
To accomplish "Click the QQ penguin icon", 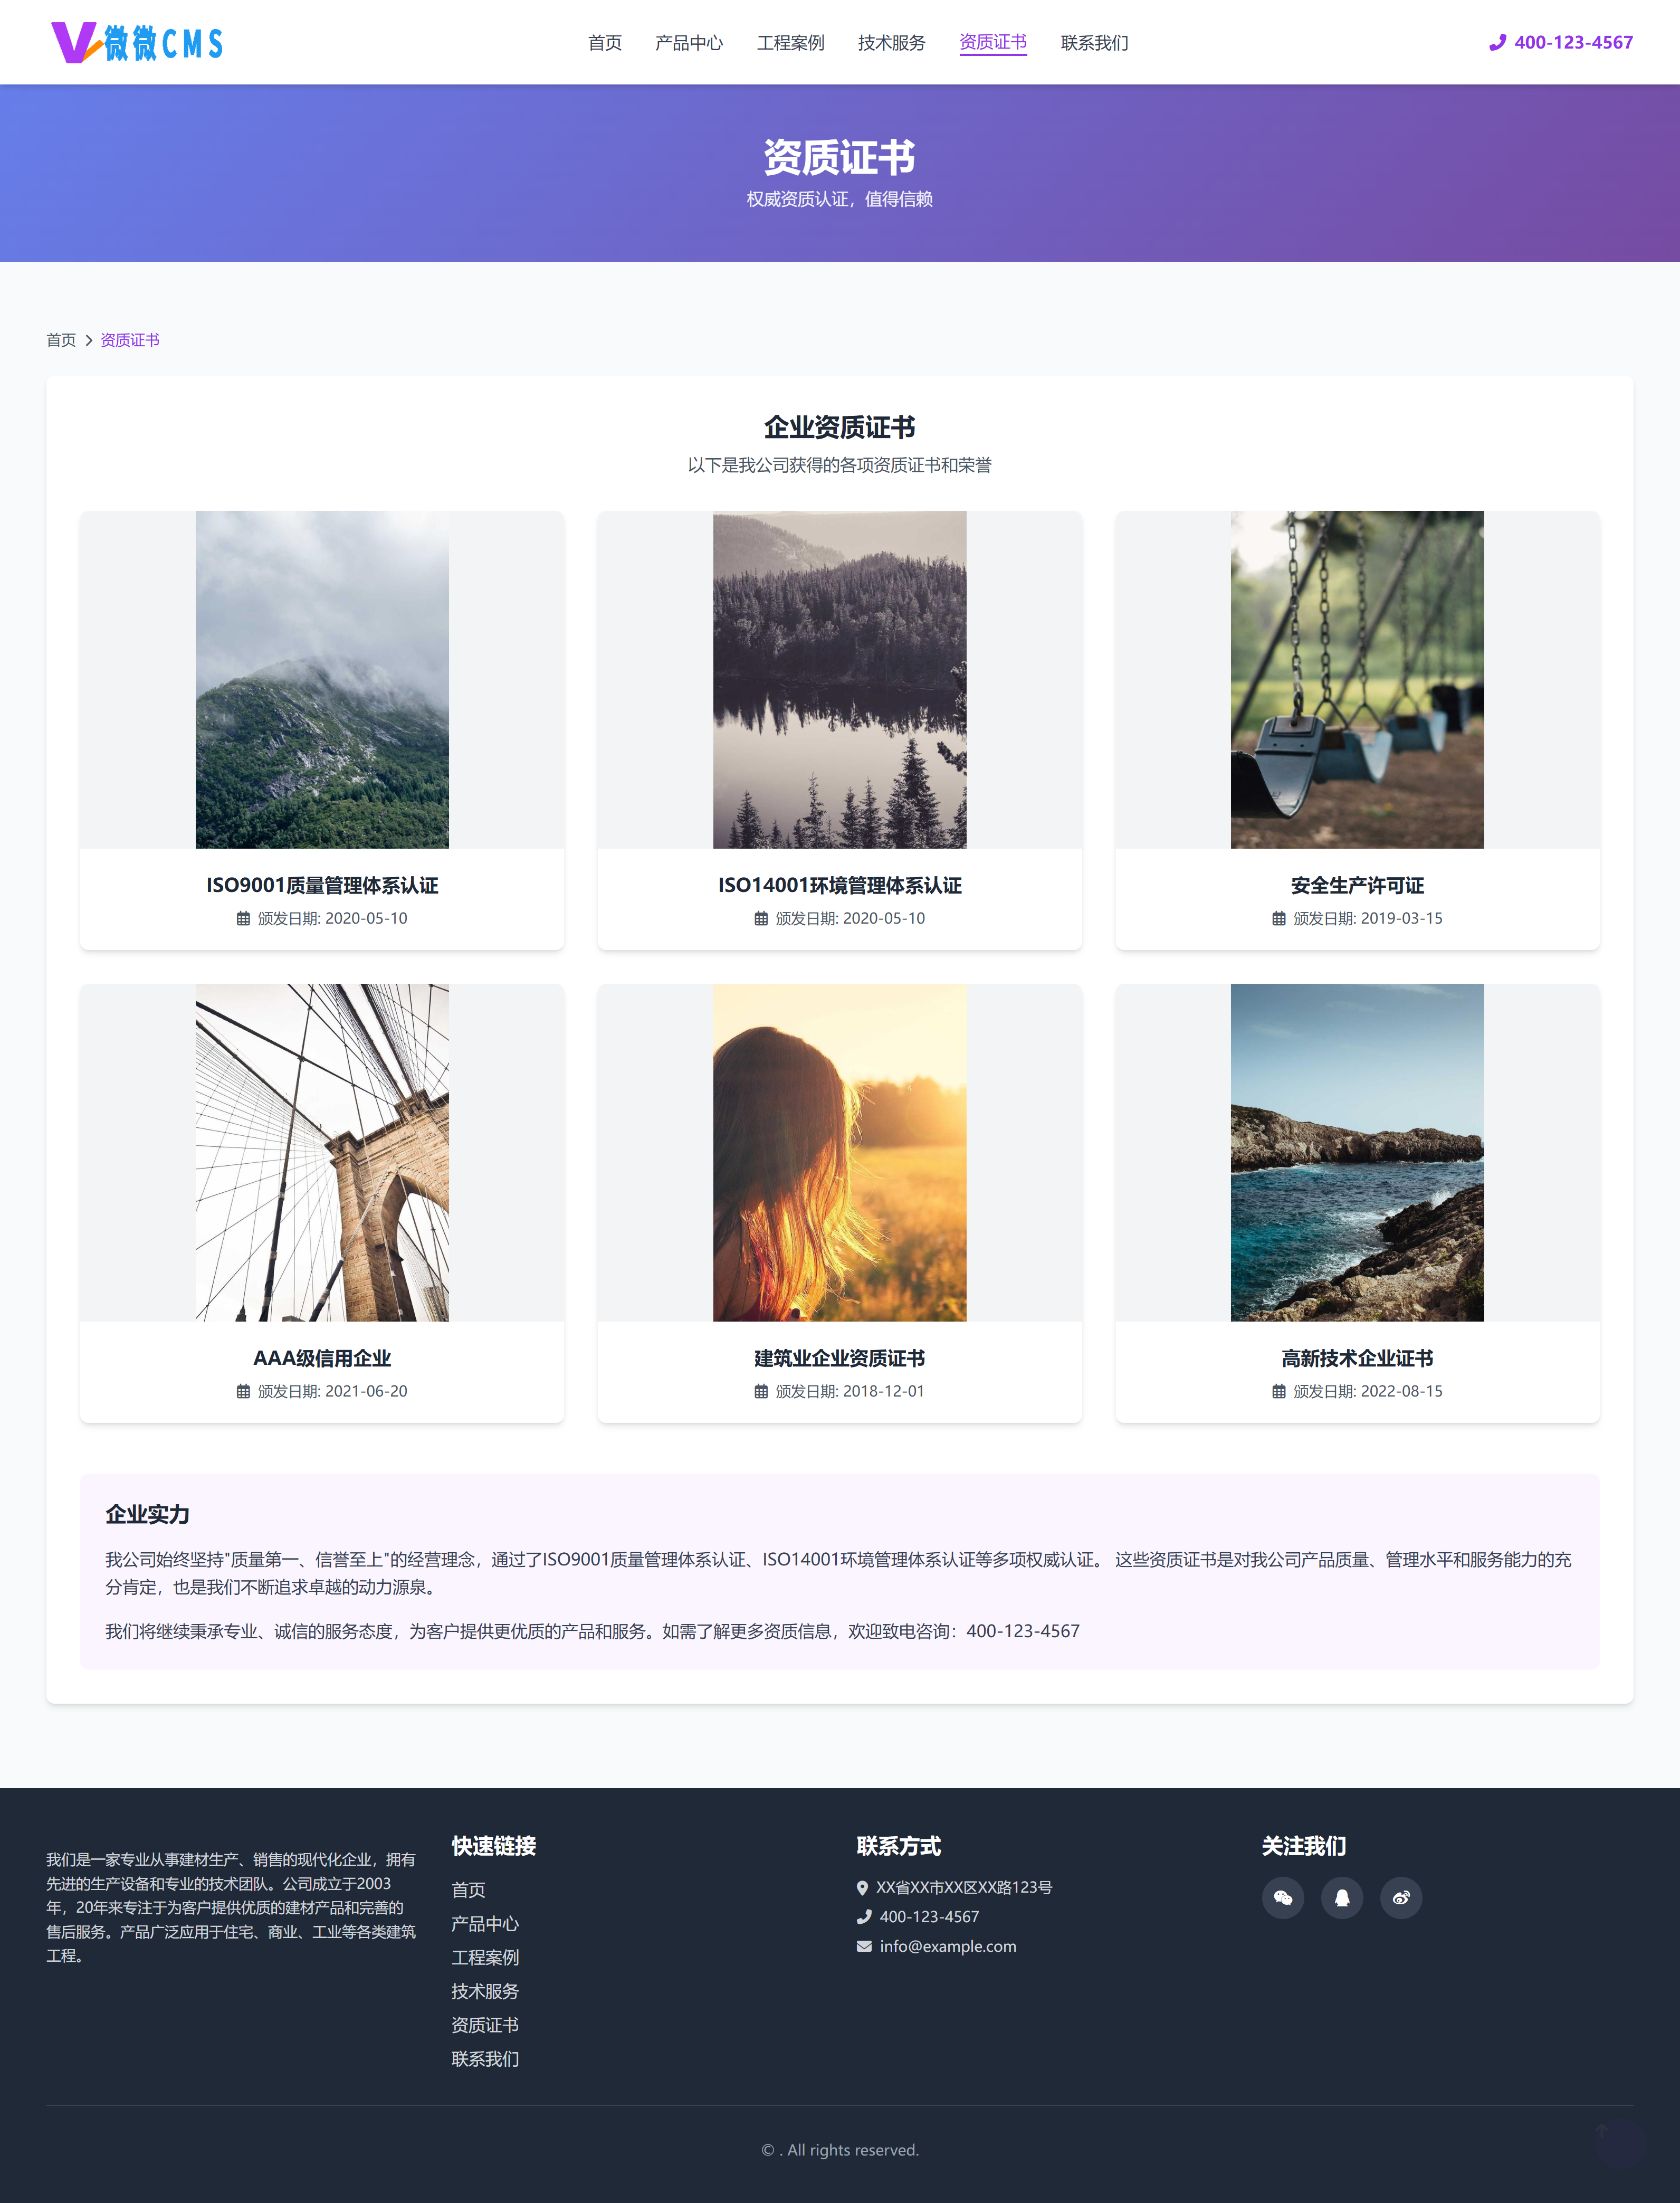I will (1342, 1897).
